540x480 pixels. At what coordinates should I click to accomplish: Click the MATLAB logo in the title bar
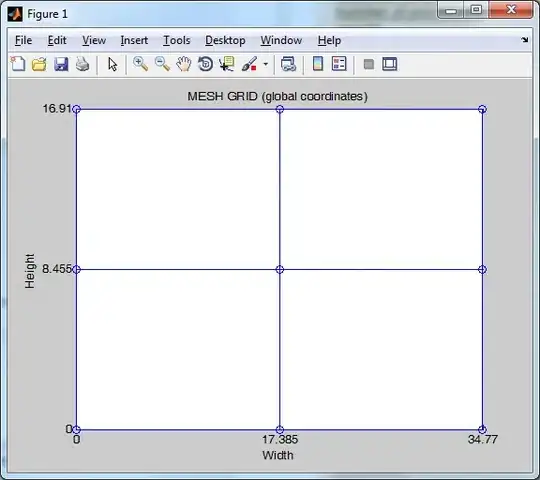tap(15, 14)
